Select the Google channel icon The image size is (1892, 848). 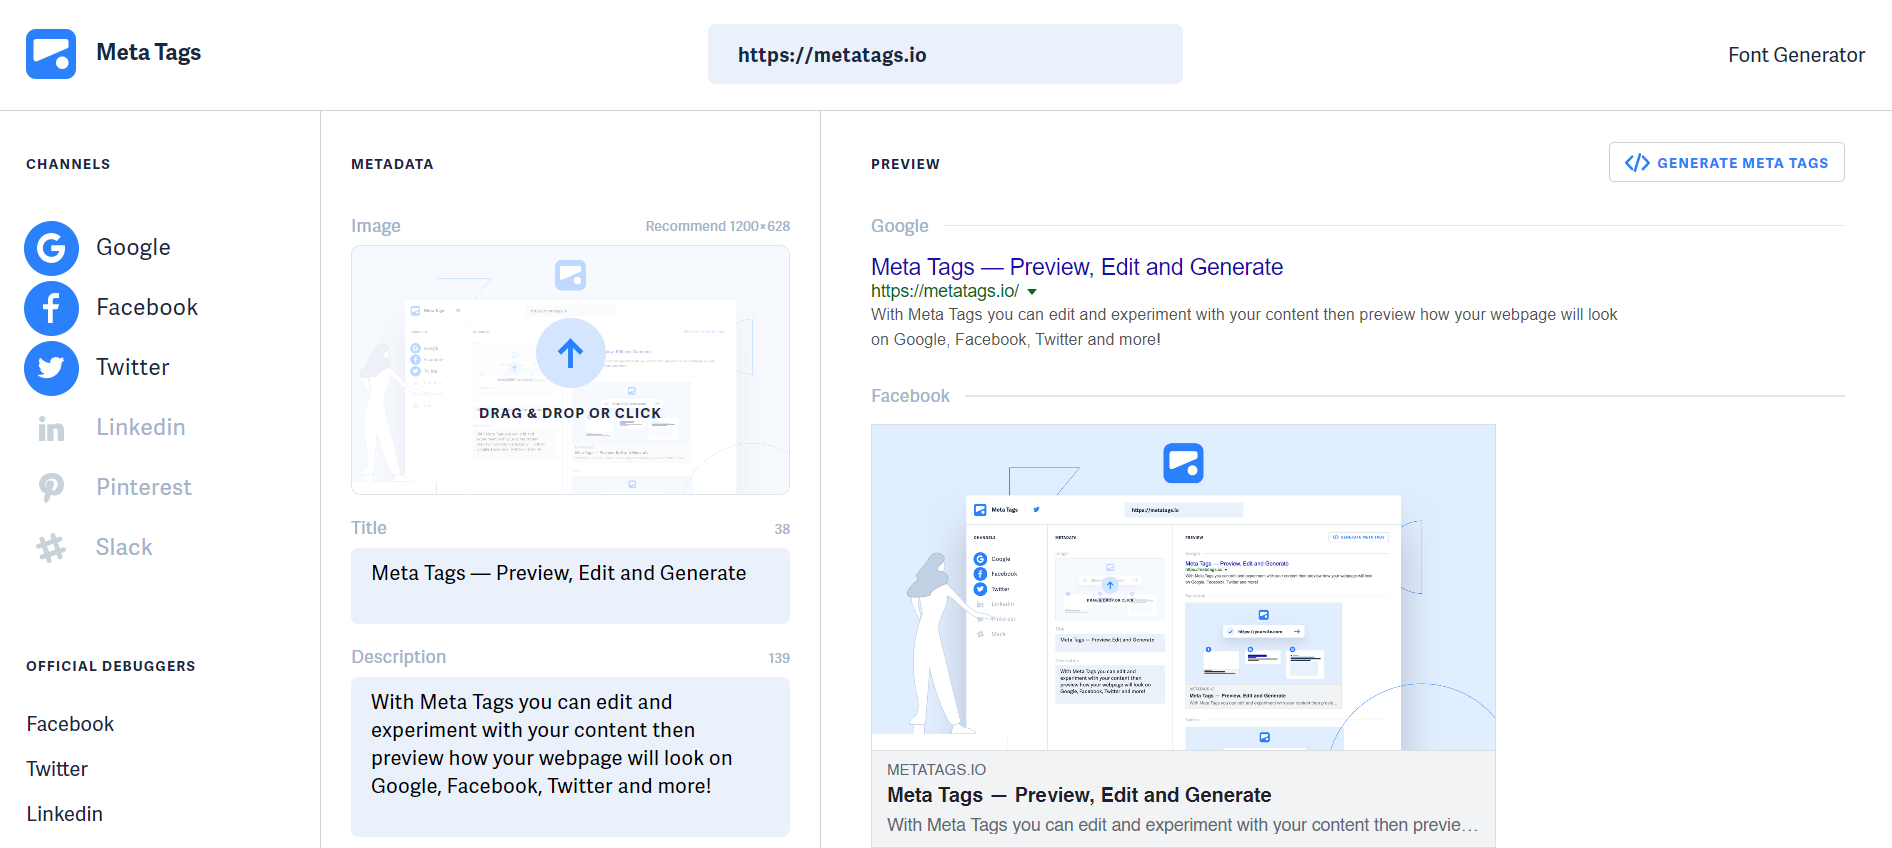(x=51, y=248)
